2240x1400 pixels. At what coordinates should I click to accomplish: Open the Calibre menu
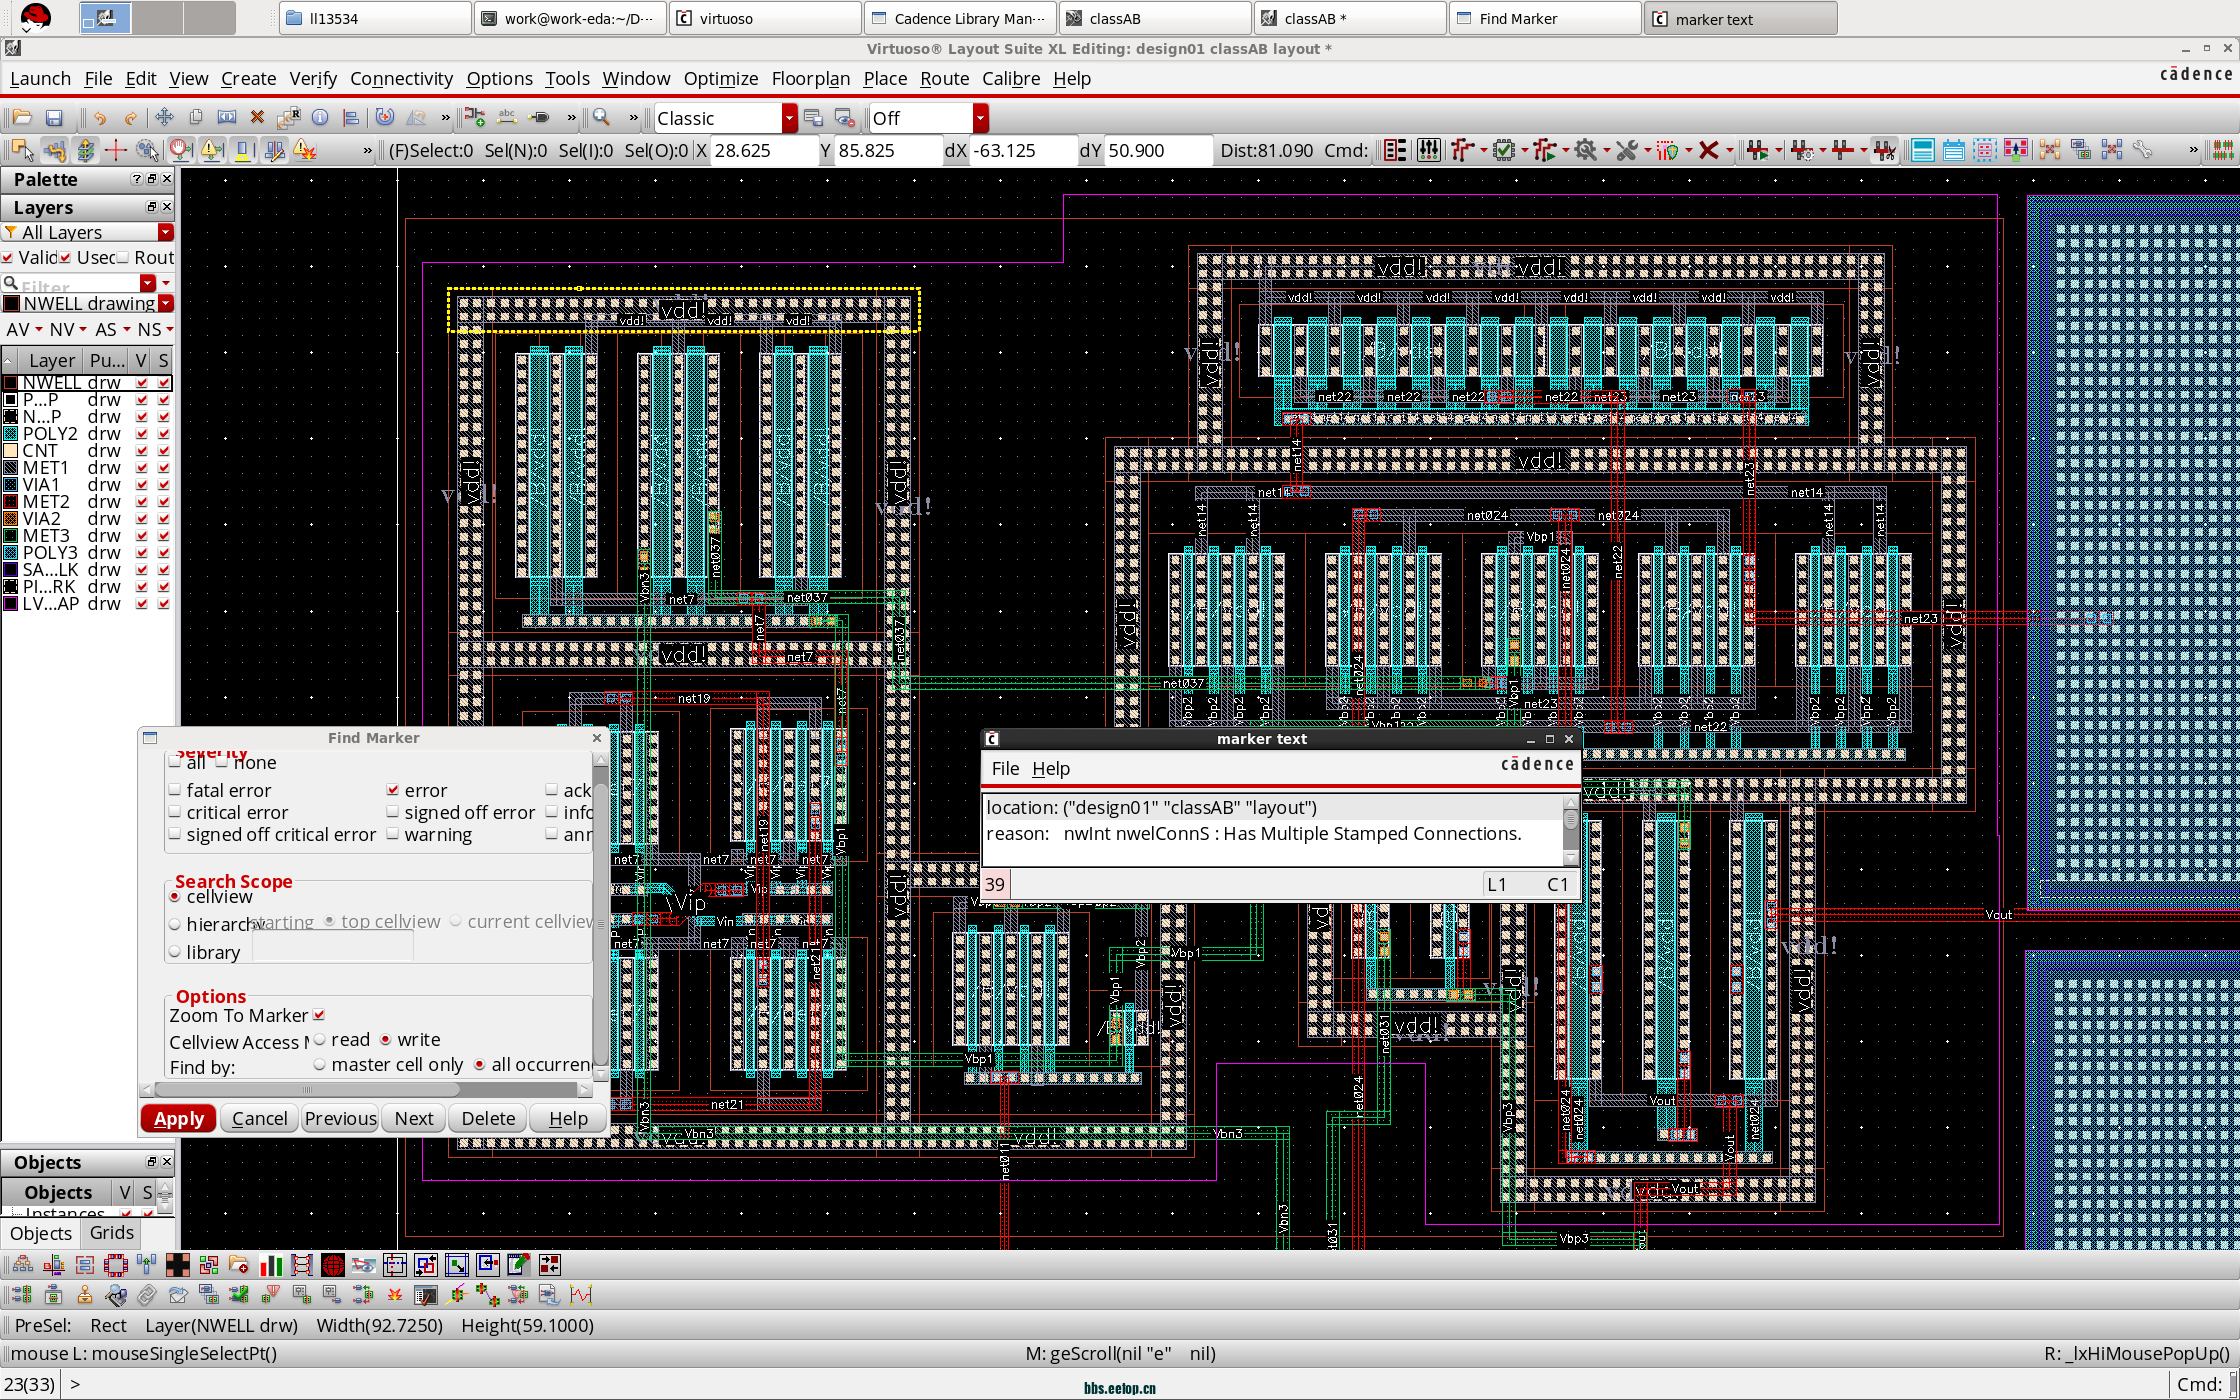(1010, 78)
